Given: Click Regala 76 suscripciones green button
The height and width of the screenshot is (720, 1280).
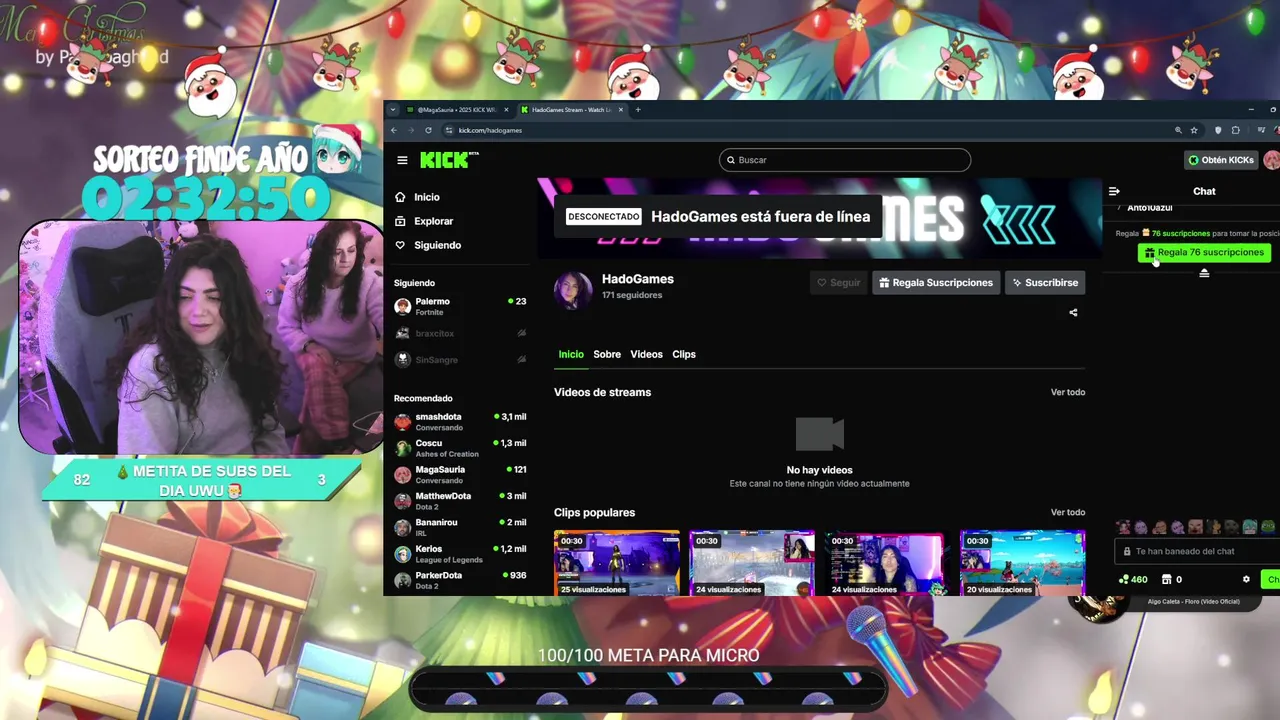Looking at the screenshot, I should (x=1204, y=253).
